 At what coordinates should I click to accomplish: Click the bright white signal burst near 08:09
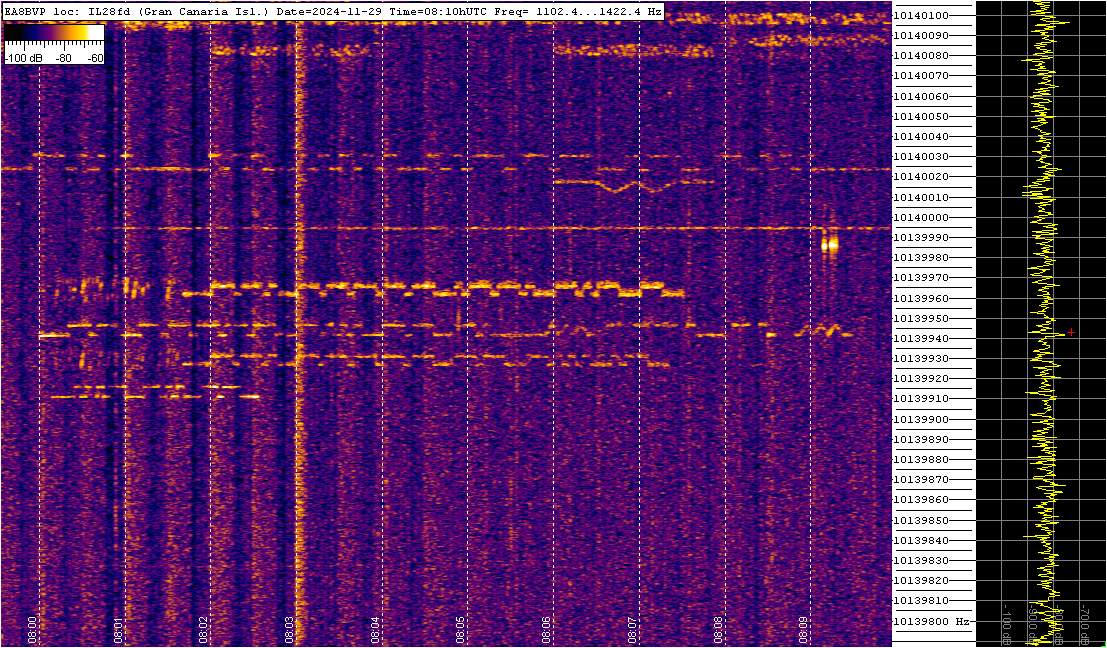tap(830, 244)
